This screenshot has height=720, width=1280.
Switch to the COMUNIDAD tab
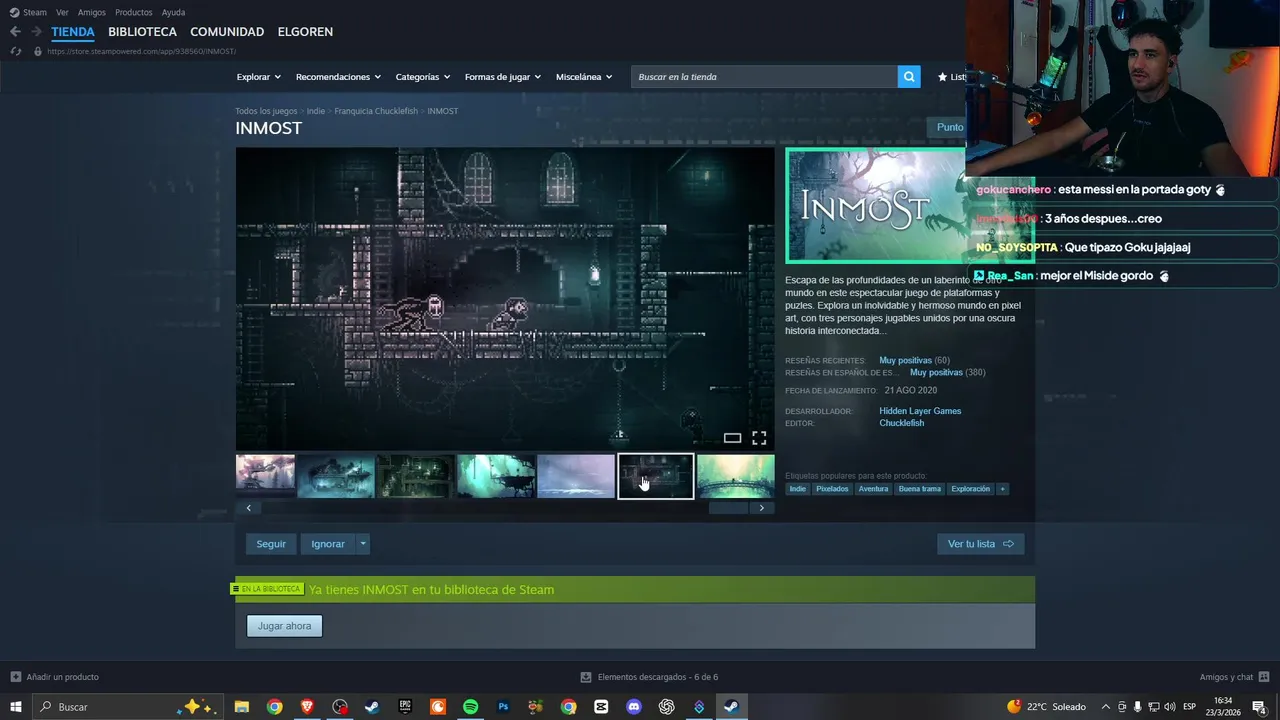227,32
